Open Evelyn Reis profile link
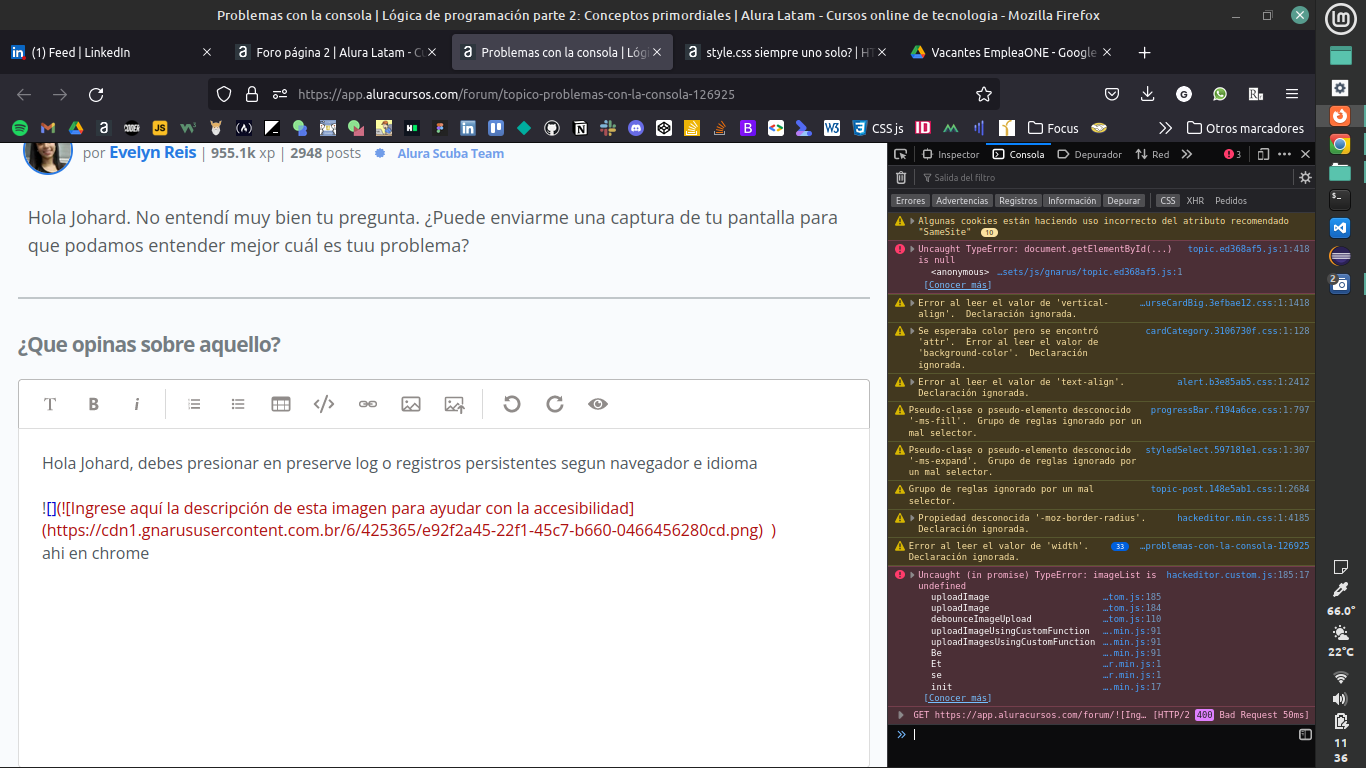The height and width of the screenshot is (768, 1366). point(152,153)
